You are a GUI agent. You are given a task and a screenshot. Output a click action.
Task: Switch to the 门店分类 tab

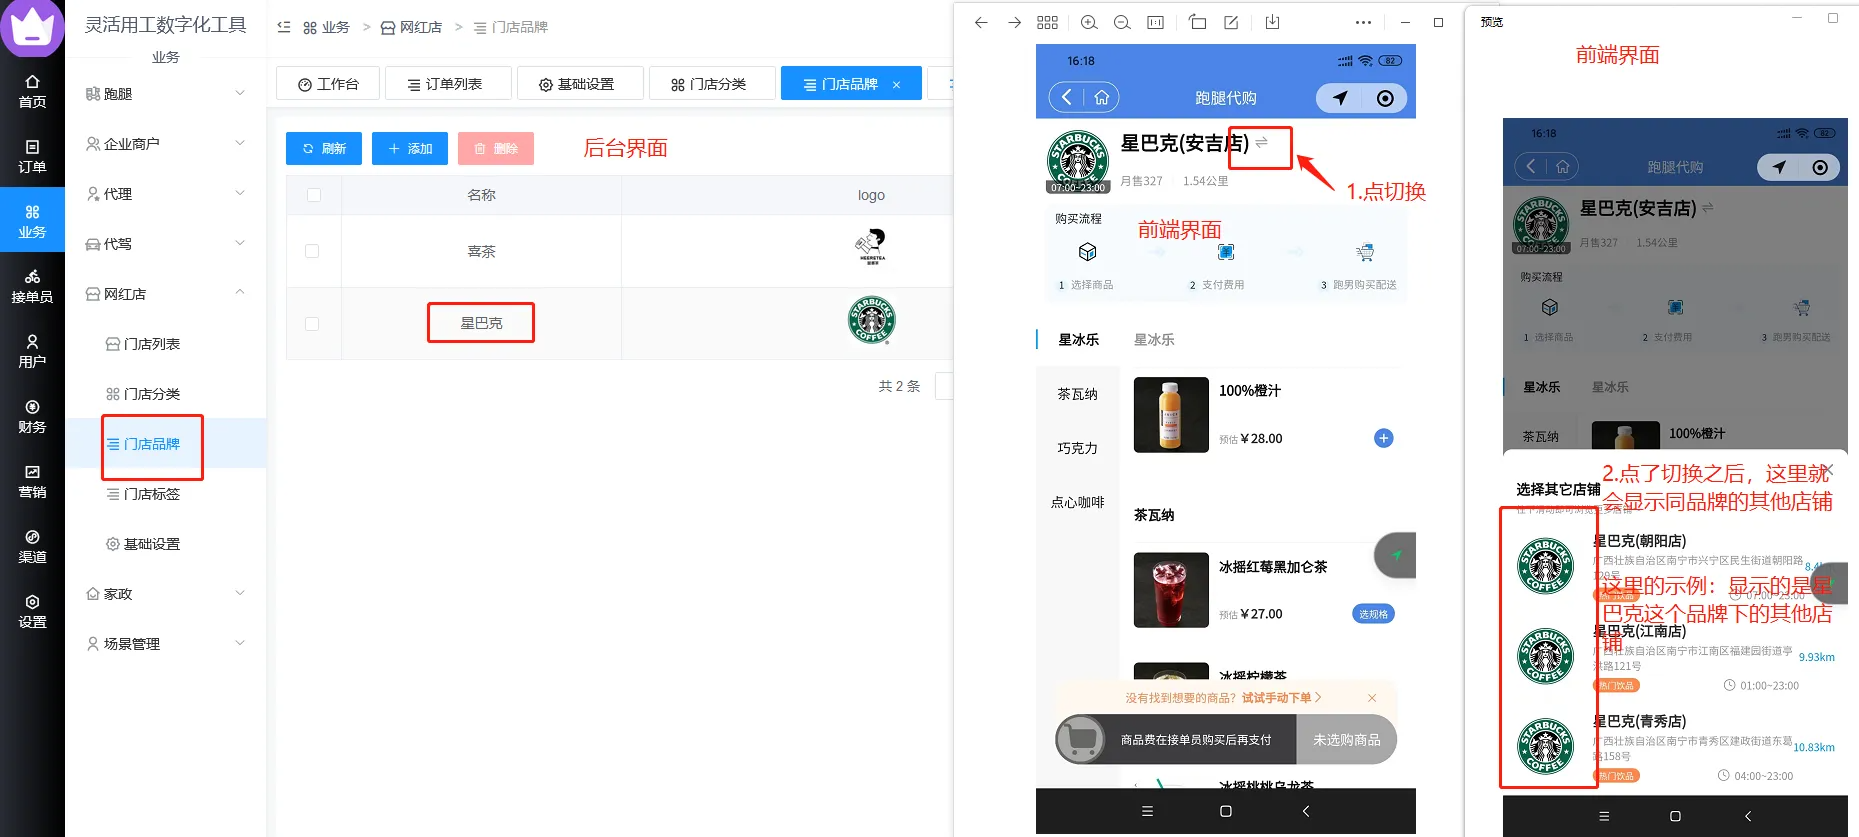pyautogui.click(x=710, y=84)
